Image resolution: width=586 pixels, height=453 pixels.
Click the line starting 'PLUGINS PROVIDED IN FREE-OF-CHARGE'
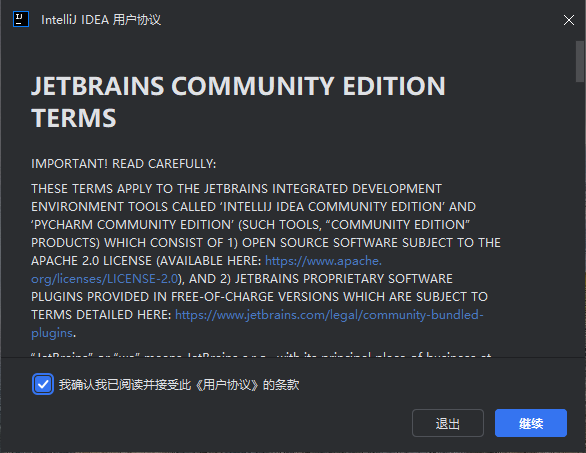[259, 297]
